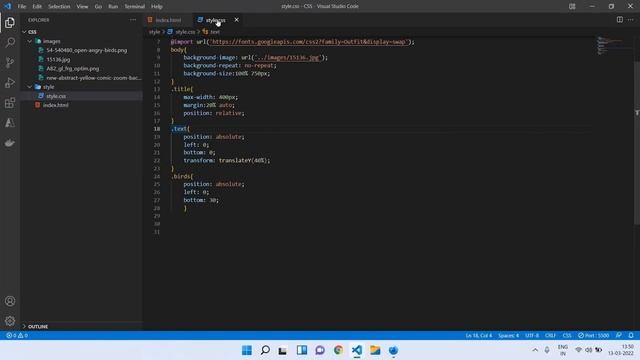Screen dimensions: 640x360
Task: Open Chat app on the taskbar
Action: pos(320,350)
